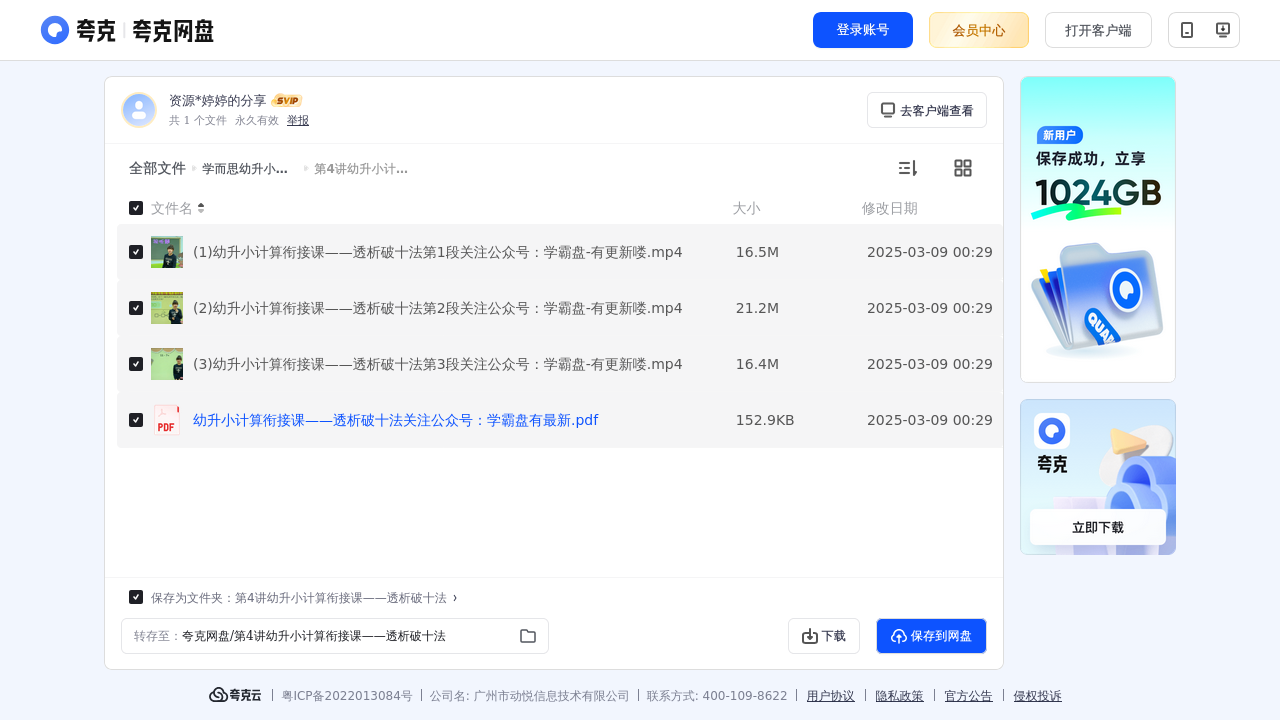Open the 第3段 mp4 video thumbnail
Viewport: 1280px width, 720px height.
(167, 364)
